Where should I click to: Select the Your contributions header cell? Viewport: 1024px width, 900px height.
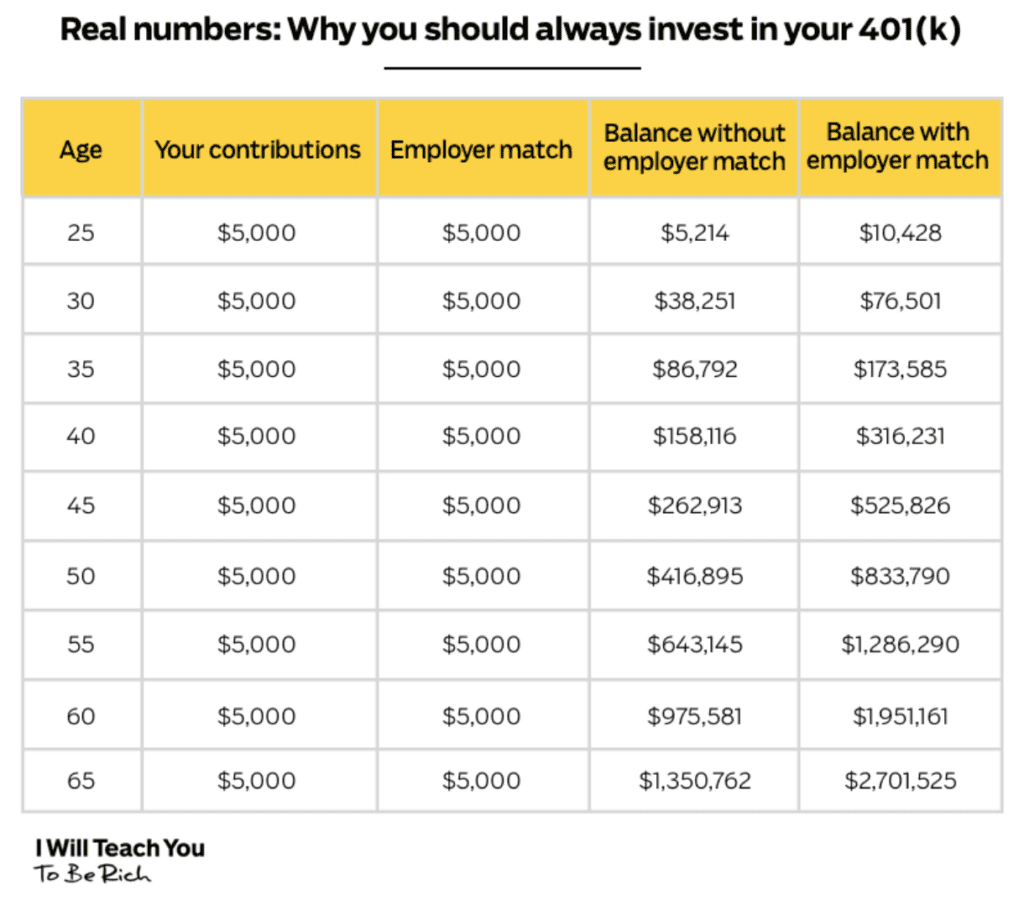pos(259,150)
